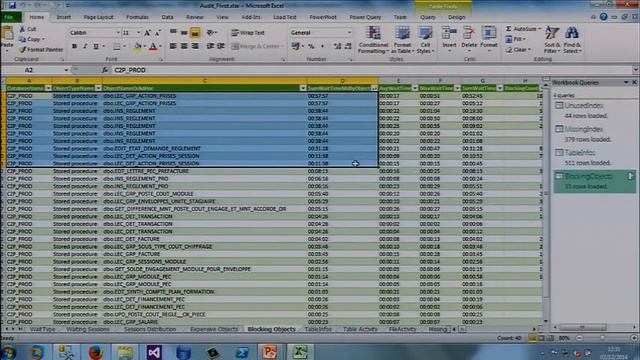Align text right in the cell
Image resolution: width=640 pixels, height=360 pixels.
pyautogui.click(x=195, y=46)
